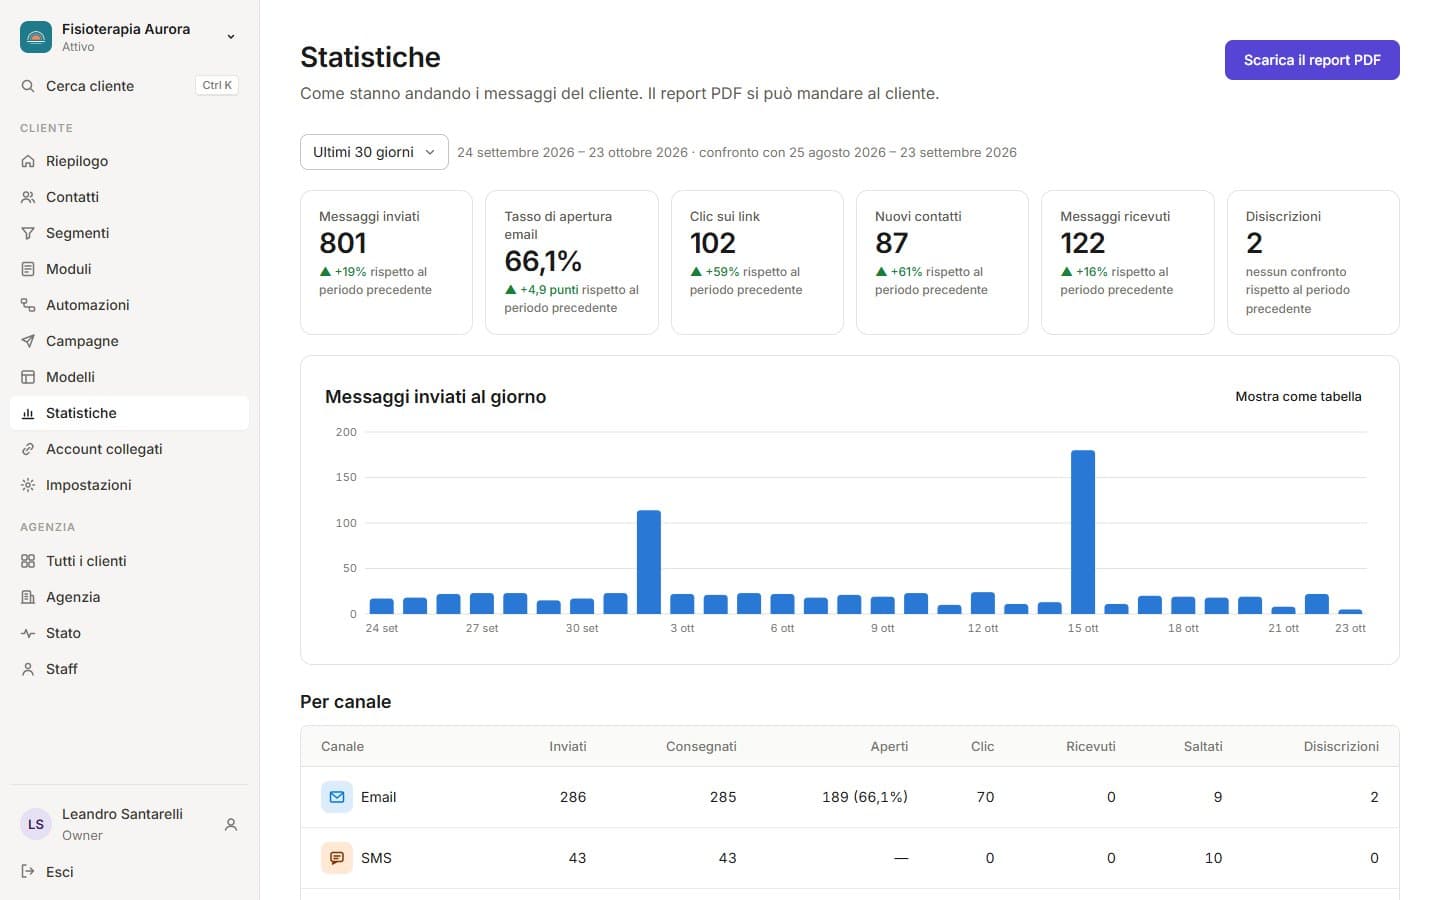The height and width of the screenshot is (900, 1440).
Task: Click the SMS channel chat icon
Action: coord(337,858)
